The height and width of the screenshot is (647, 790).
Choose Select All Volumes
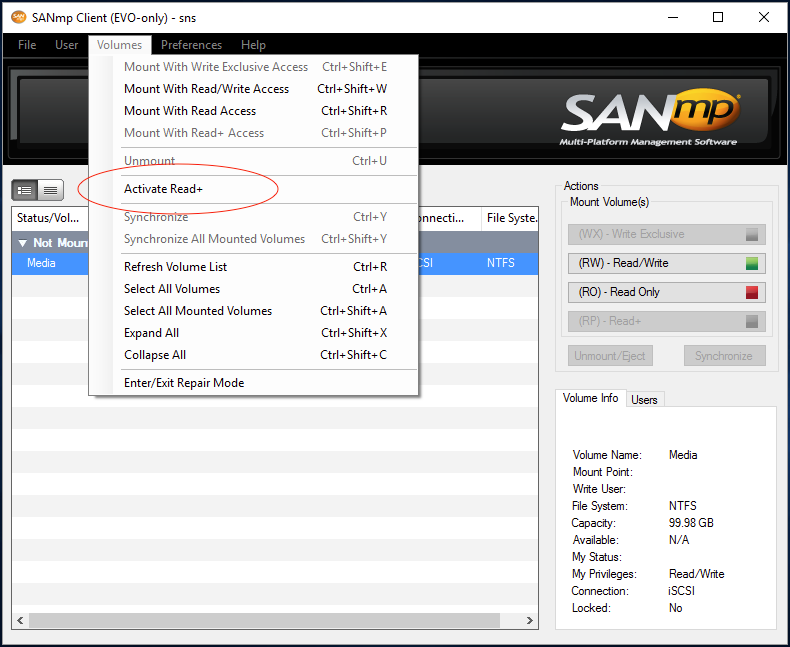click(x=255, y=289)
